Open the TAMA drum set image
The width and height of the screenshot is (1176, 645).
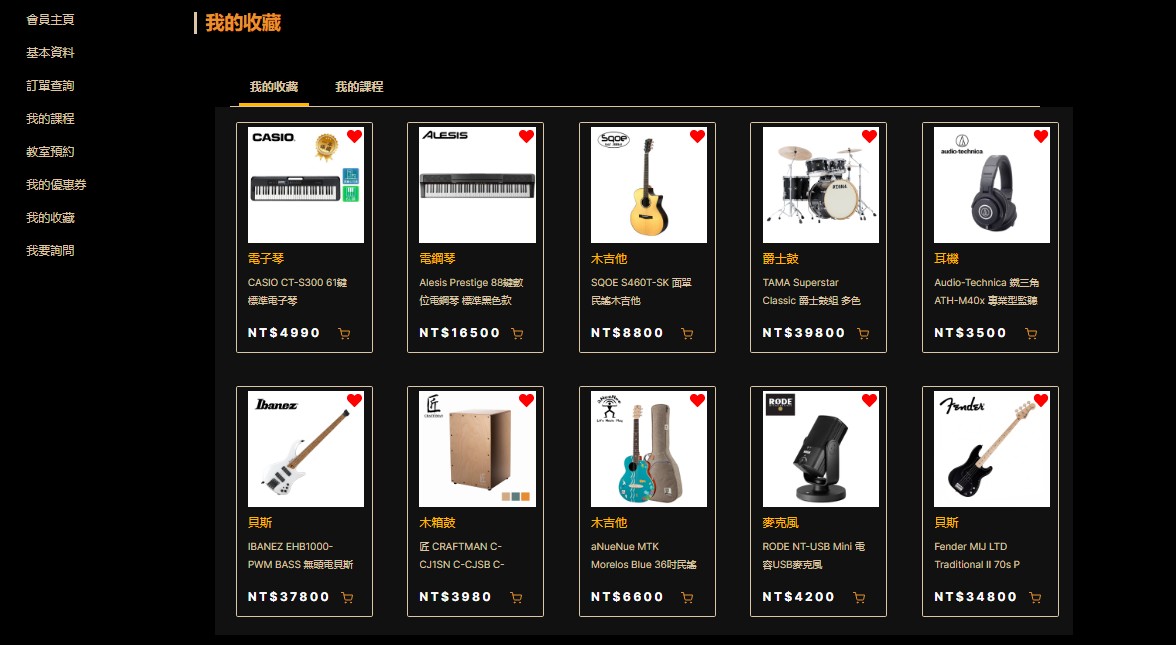tap(820, 184)
